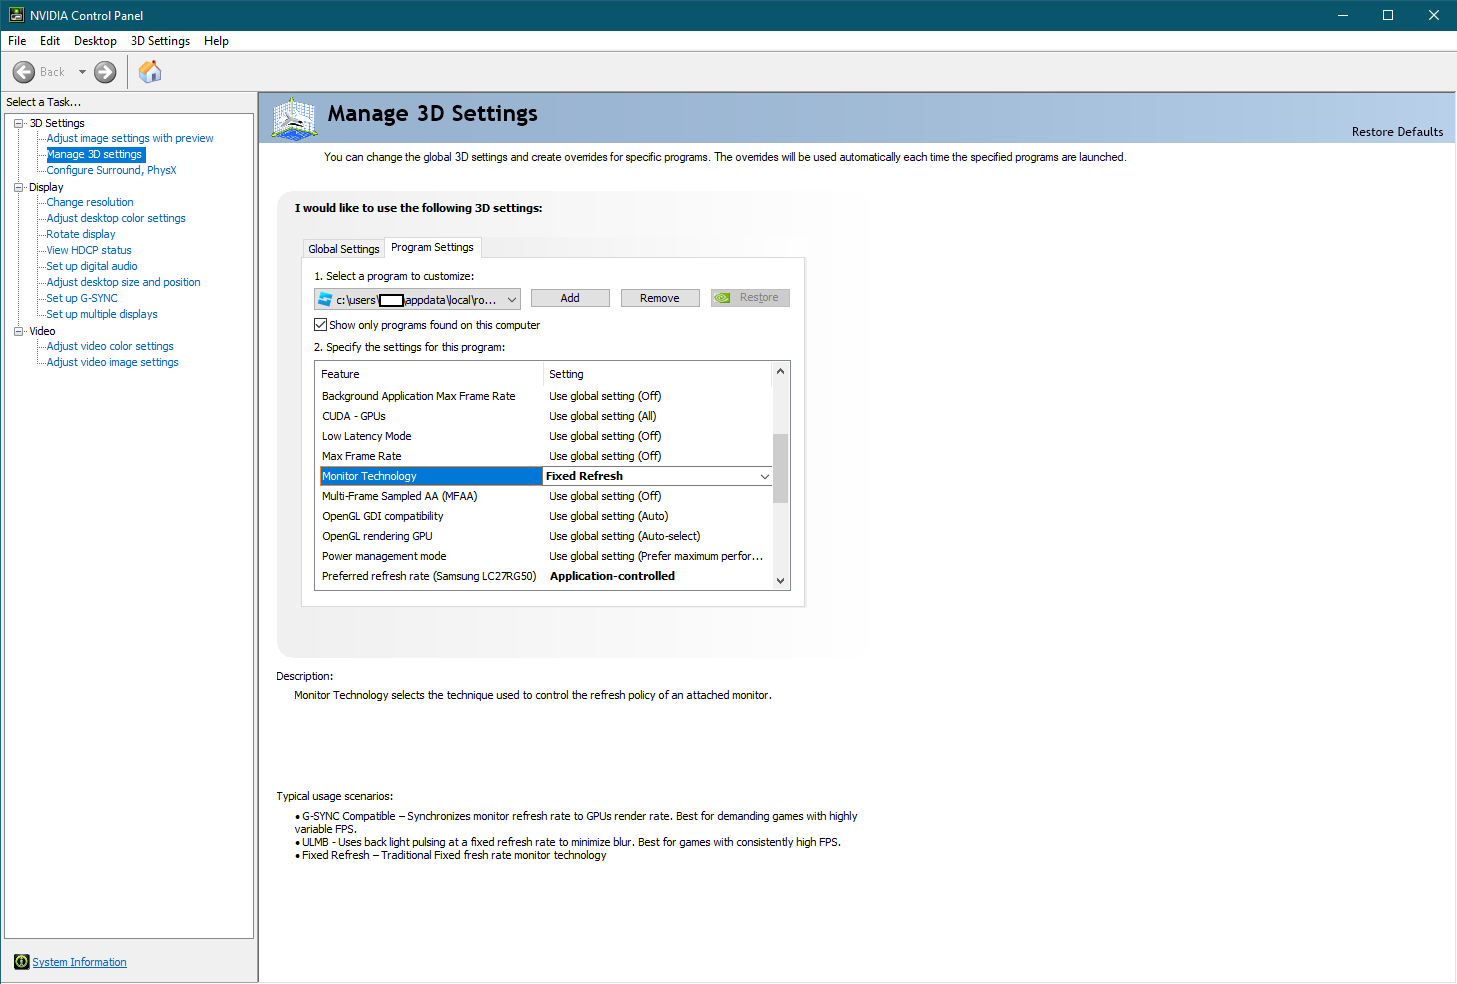Click the Manage 3D Settings header icon

(x=295, y=119)
